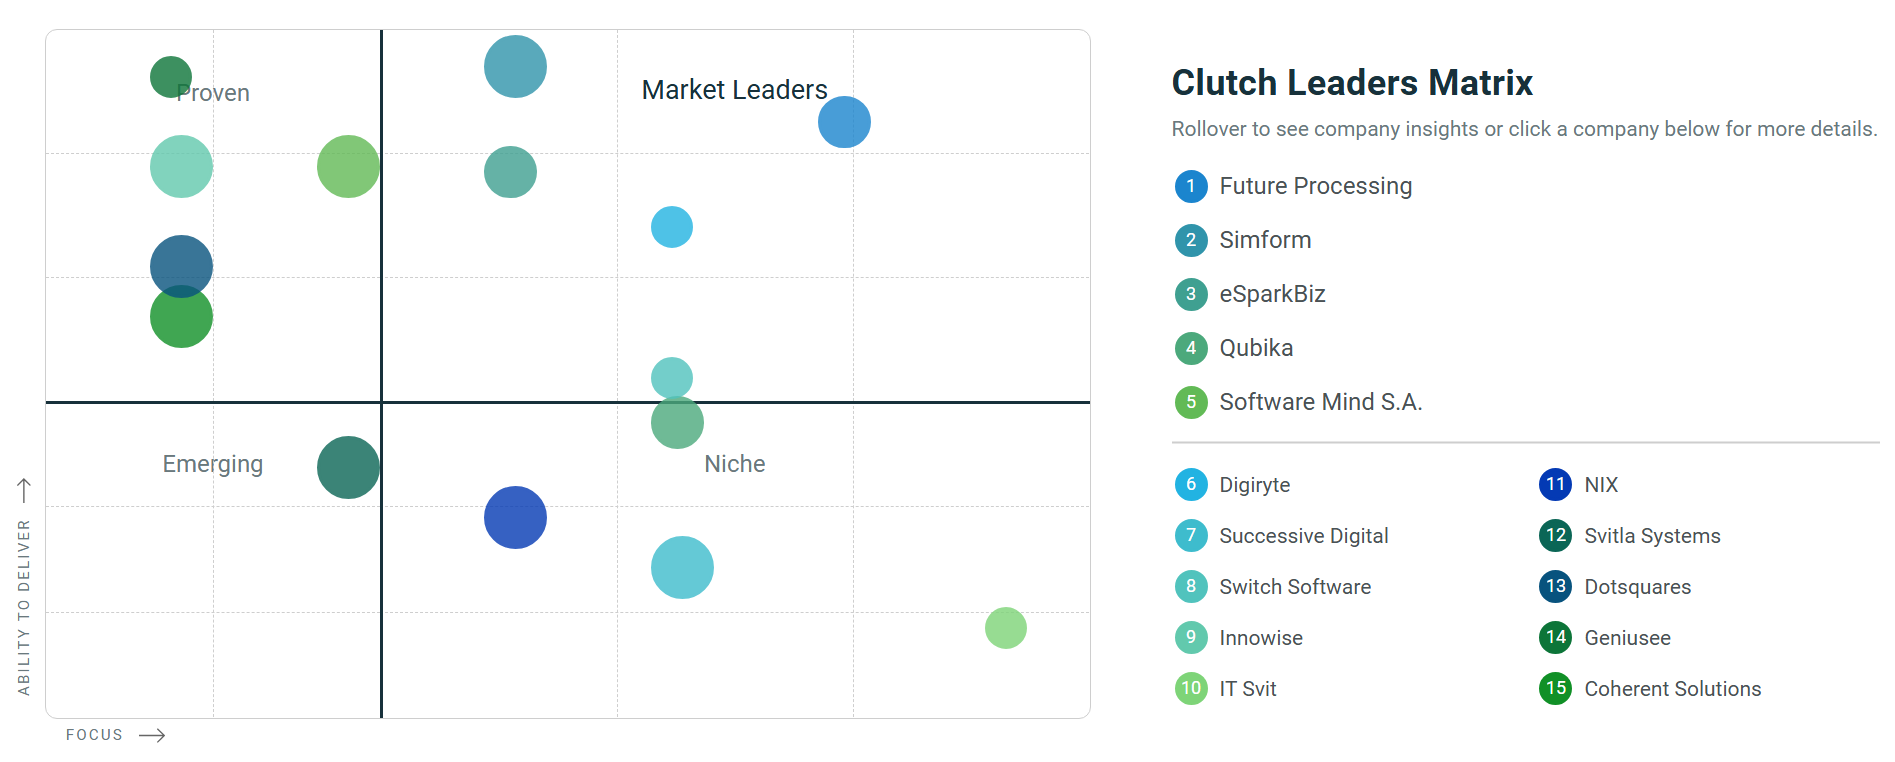The height and width of the screenshot is (762, 1895).
Task: Click the dark green bubble overlapping the Proven label
Action: (169, 75)
